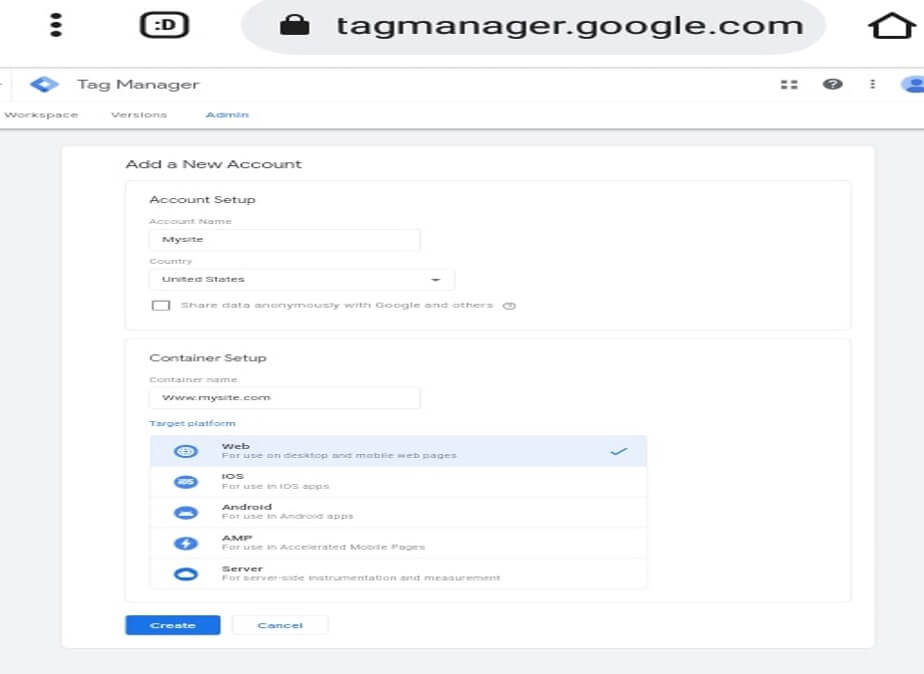The width and height of the screenshot is (924, 674).
Task: Open the browser three-dot menu
Action: tap(57, 26)
